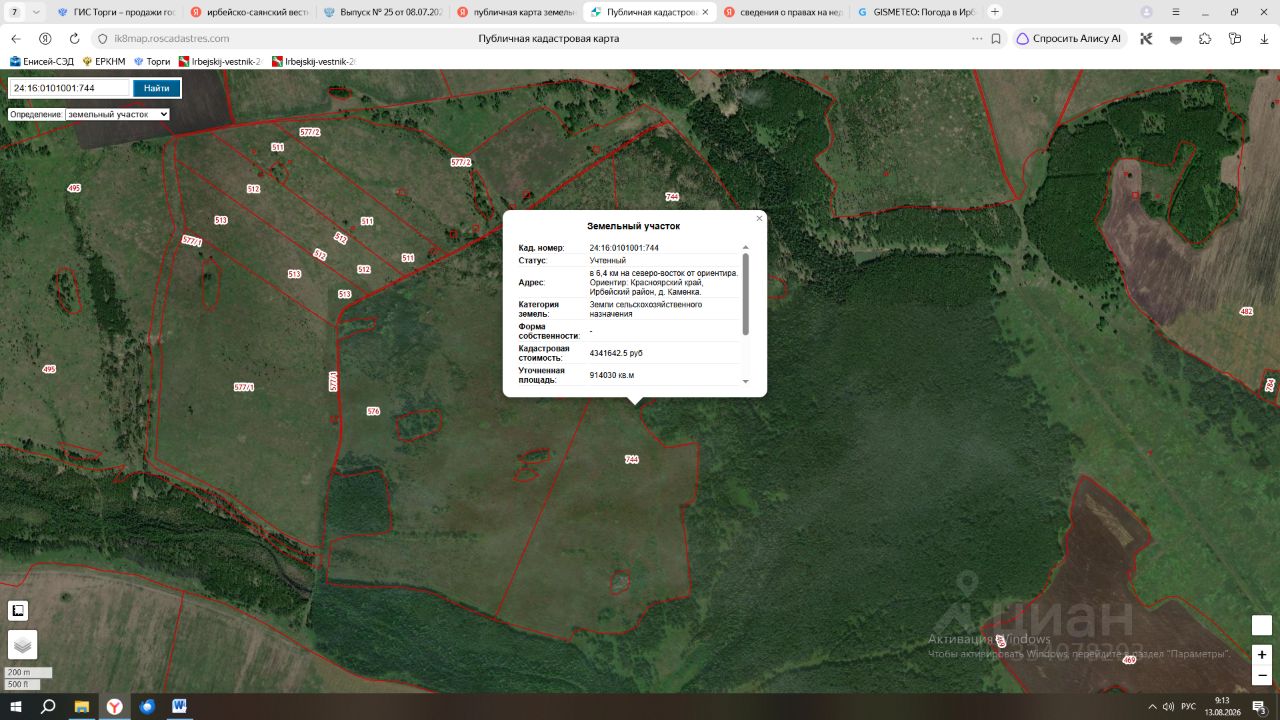
Task: Click the Найти search button
Action: tap(156, 88)
